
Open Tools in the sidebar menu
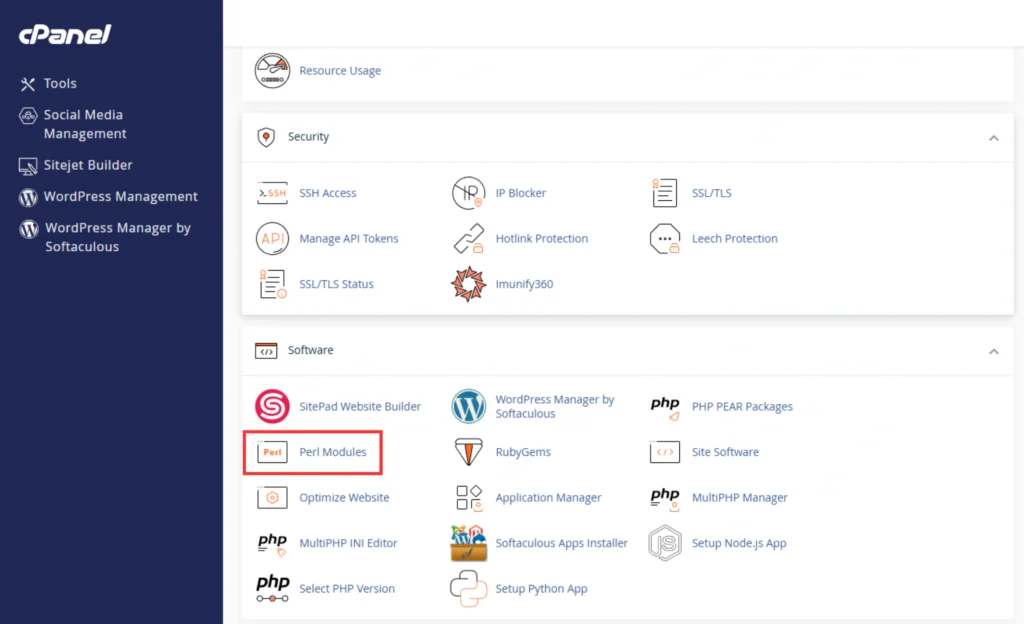tap(60, 84)
